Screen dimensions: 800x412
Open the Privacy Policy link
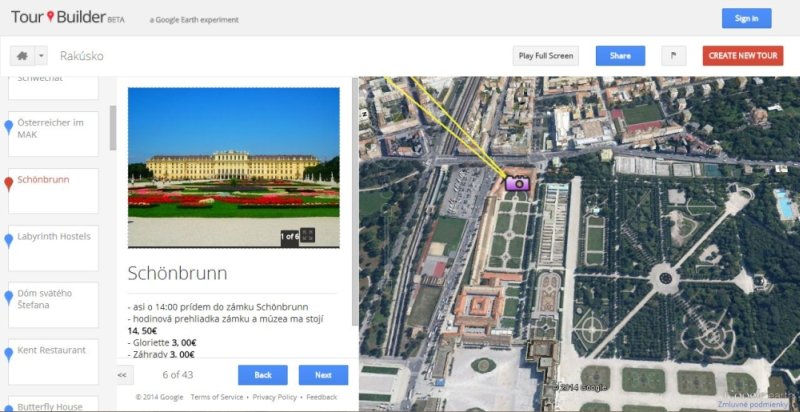pyautogui.click(x=274, y=397)
